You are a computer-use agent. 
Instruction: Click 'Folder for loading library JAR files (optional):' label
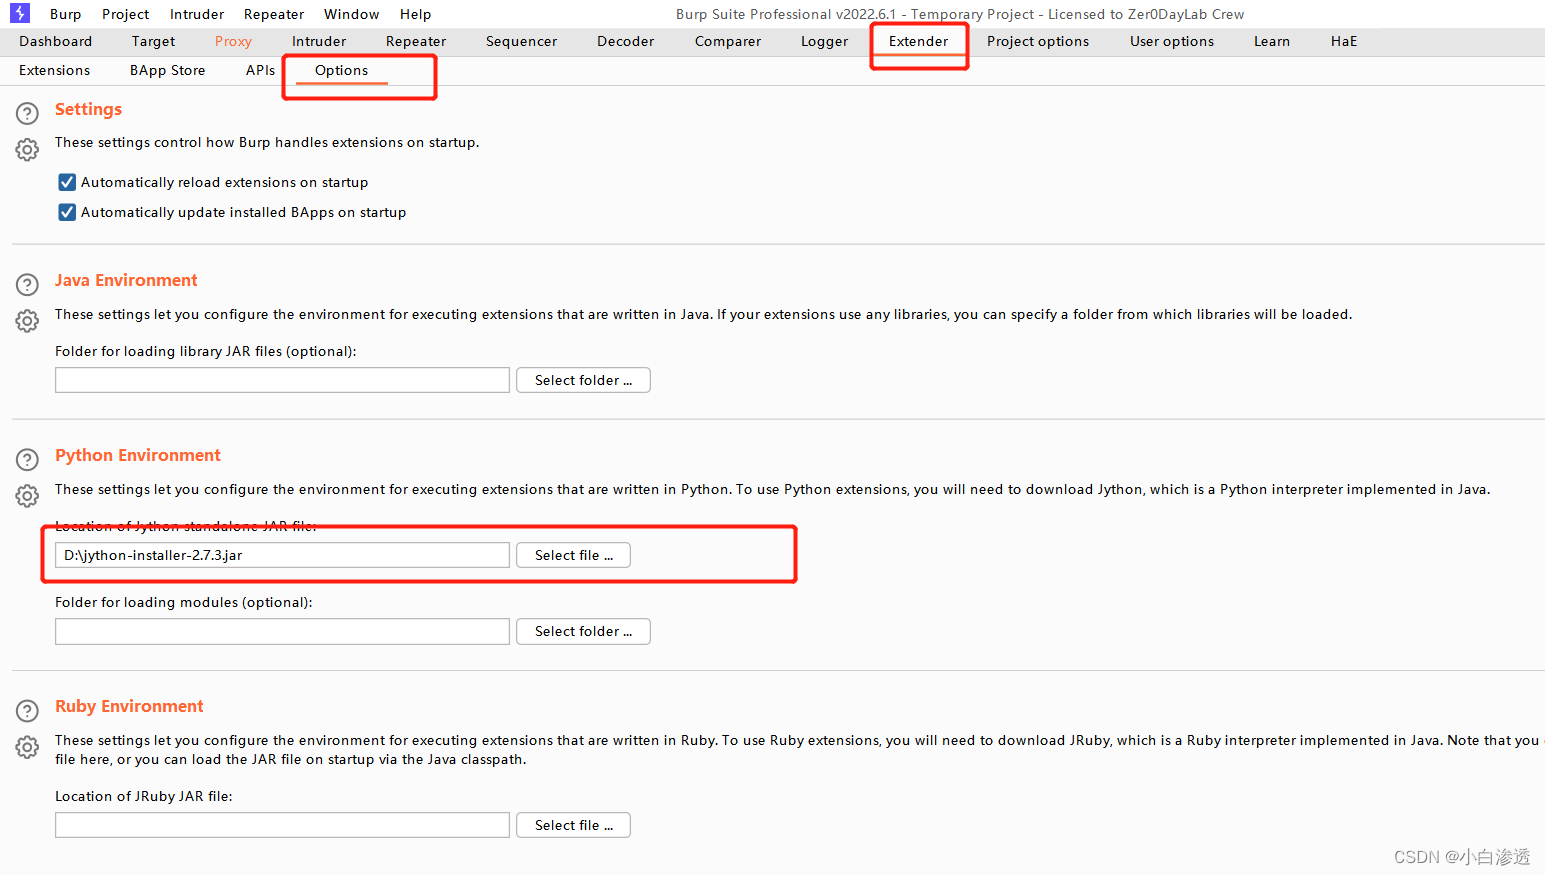click(x=206, y=351)
